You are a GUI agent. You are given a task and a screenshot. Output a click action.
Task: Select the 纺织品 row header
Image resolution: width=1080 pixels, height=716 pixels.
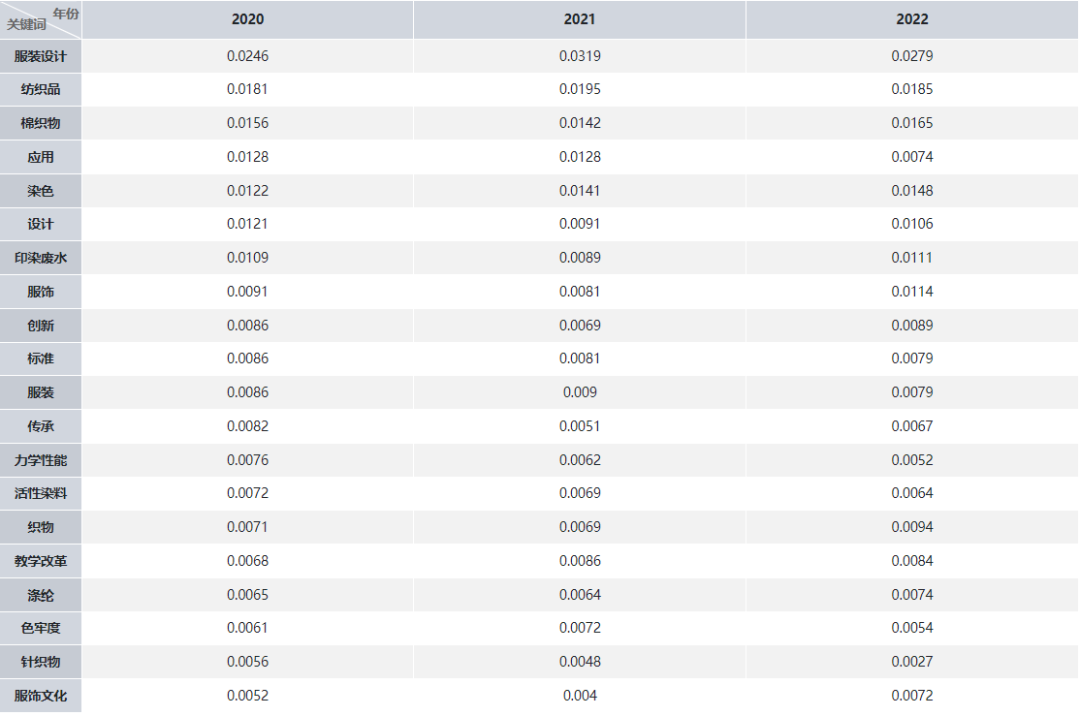click(41, 90)
